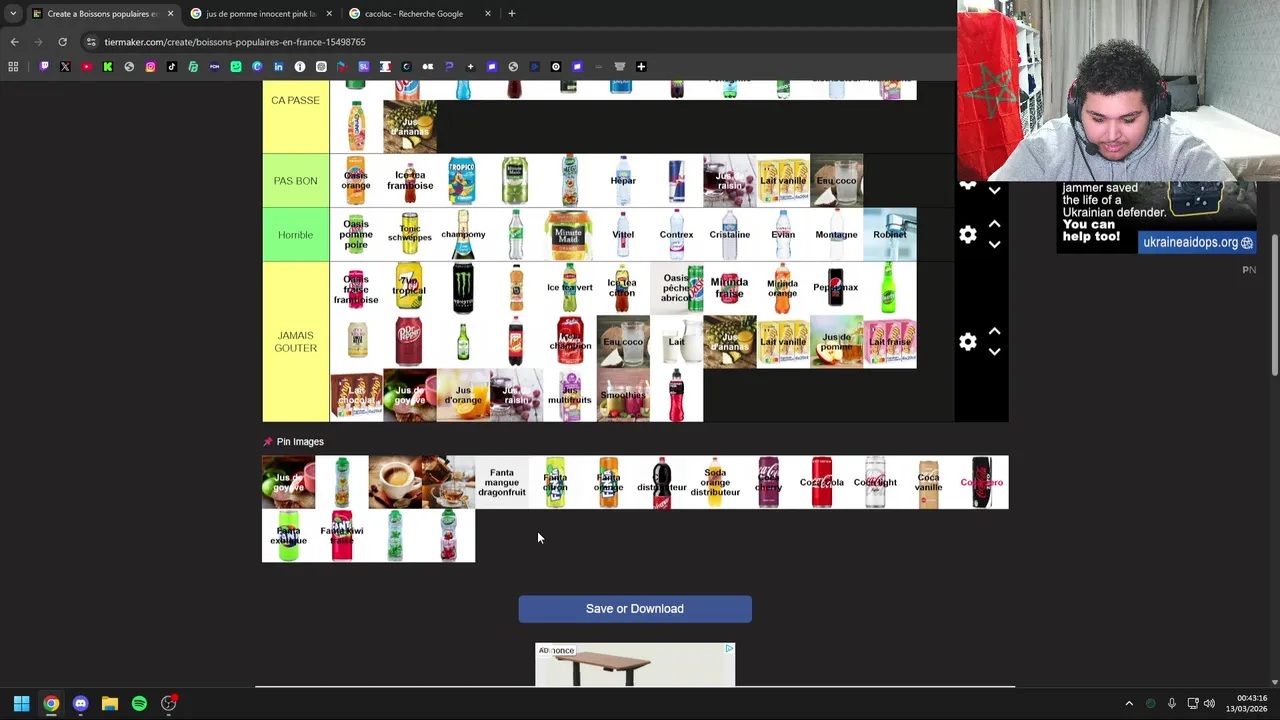Click the Save or Download button

click(635, 609)
